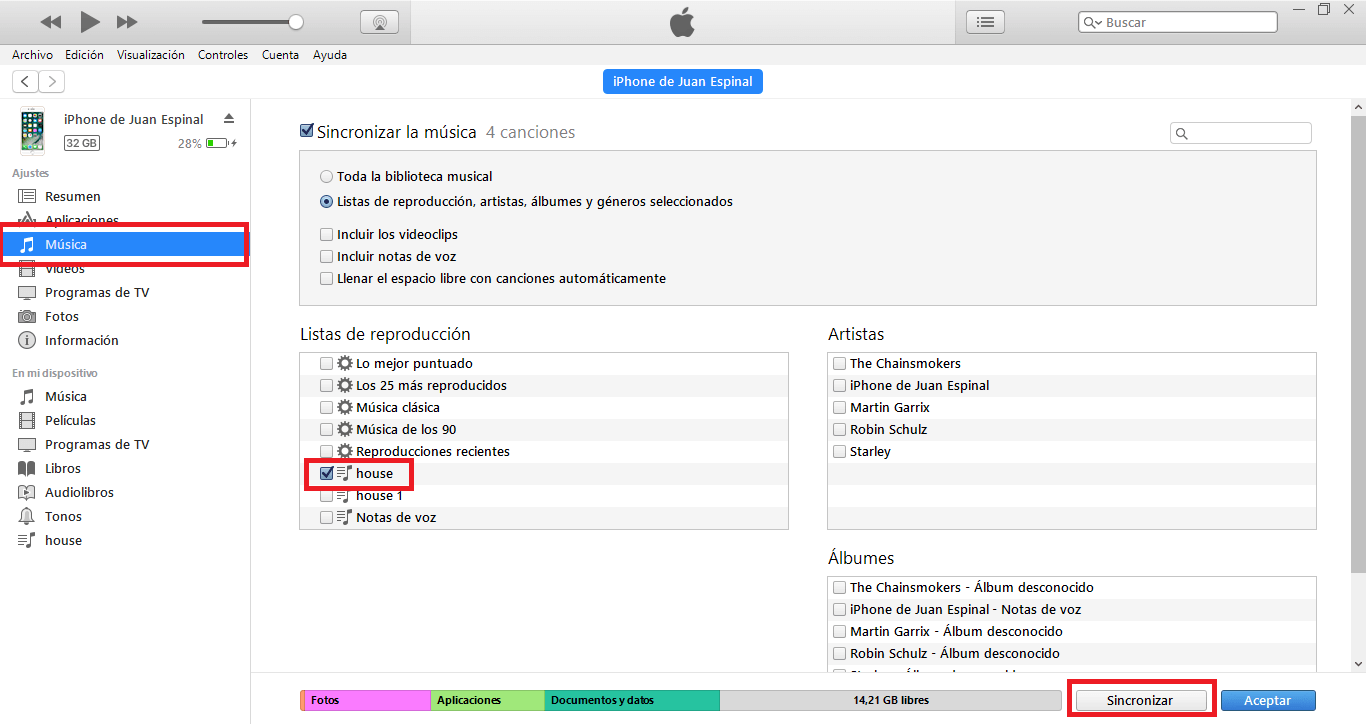The height and width of the screenshot is (724, 1366).
Task: Click the next track fast-forward icon
Action: pos(127,22)
